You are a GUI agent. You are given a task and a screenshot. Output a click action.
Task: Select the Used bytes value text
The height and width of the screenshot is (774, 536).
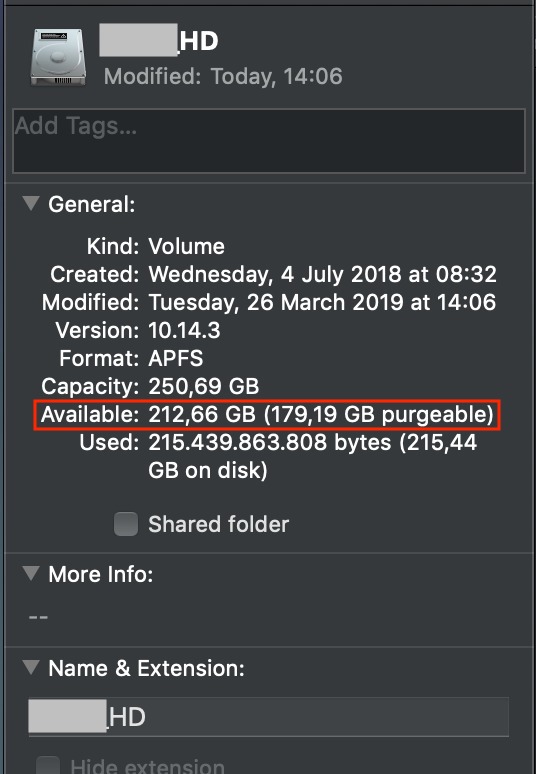[312, 456]
